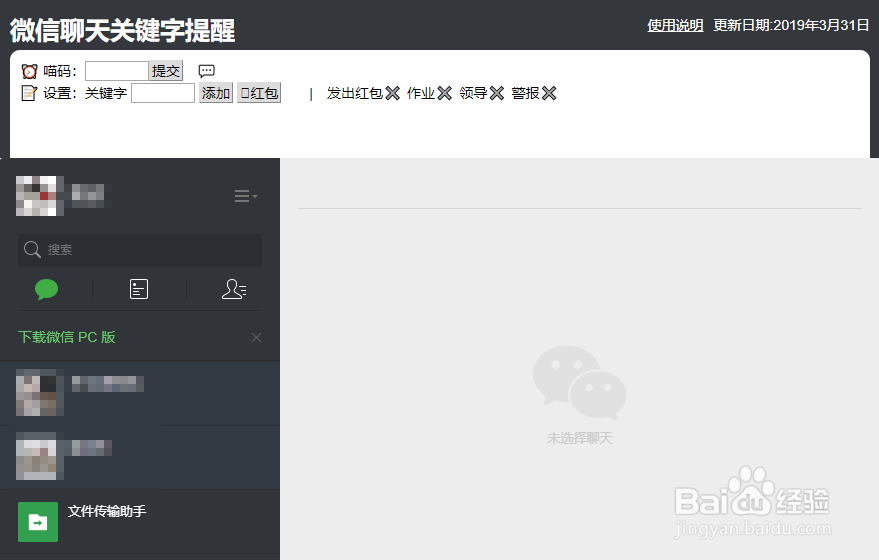Image resolution: width=879 pixels, height=560 pixels.
Task: Click the alarm clock icon beside 喵码
Action: (29, 71)
